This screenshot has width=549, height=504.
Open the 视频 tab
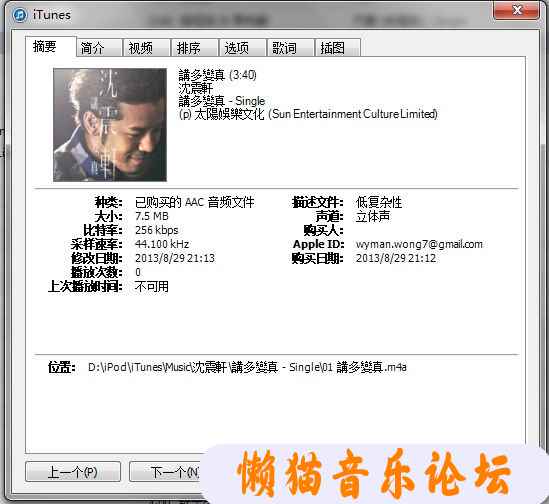pos(147,48)
